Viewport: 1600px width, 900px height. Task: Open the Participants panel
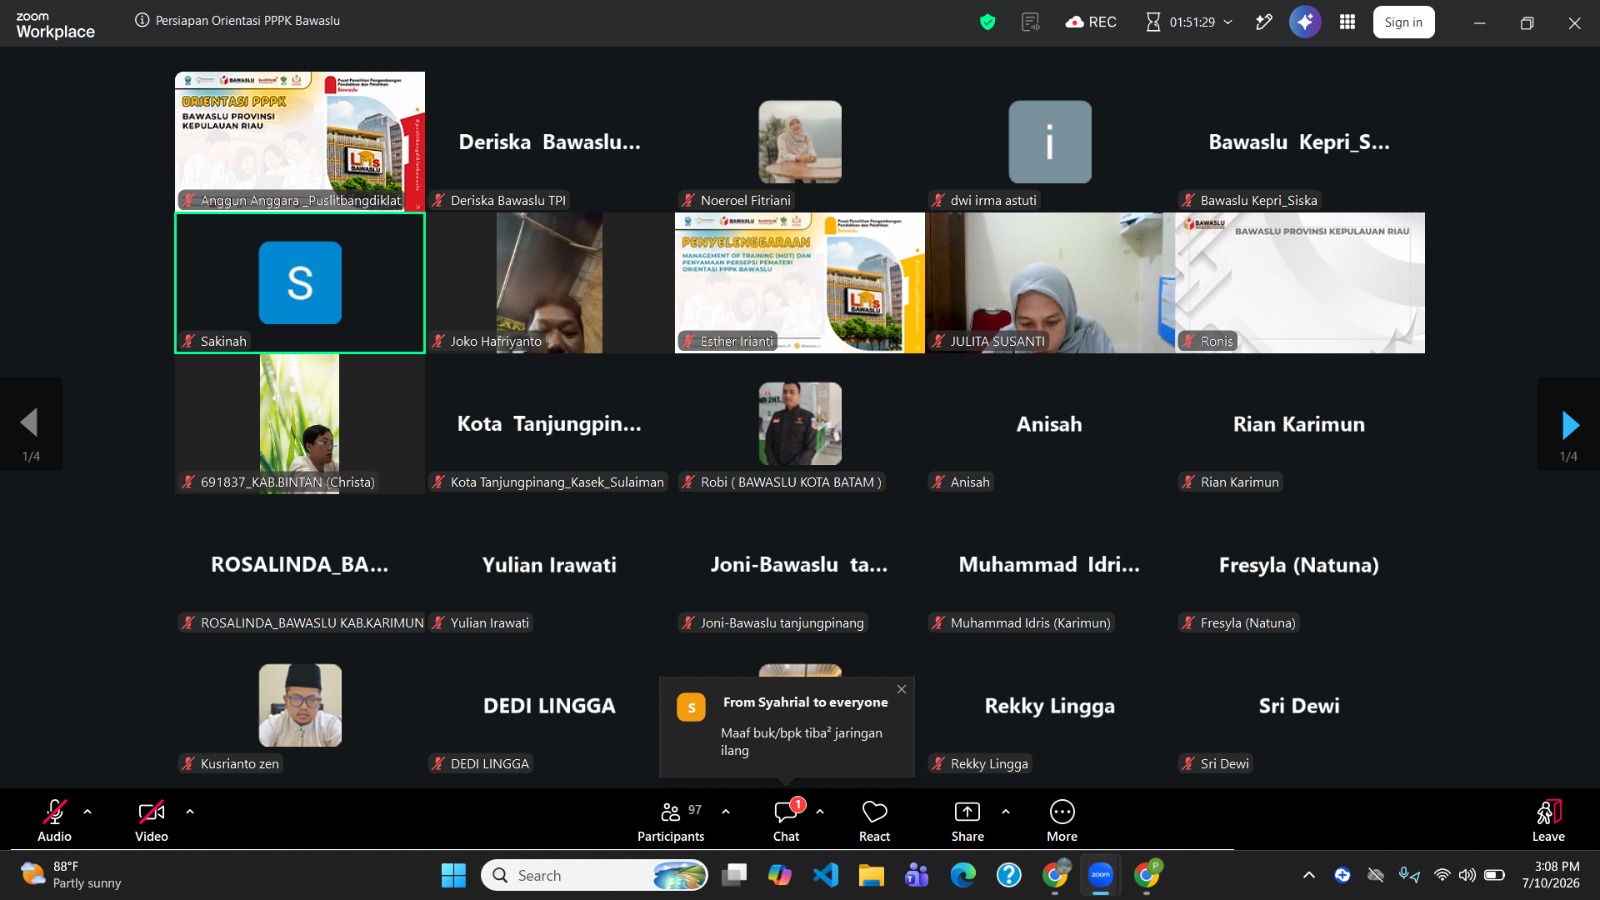pos(671,821)
